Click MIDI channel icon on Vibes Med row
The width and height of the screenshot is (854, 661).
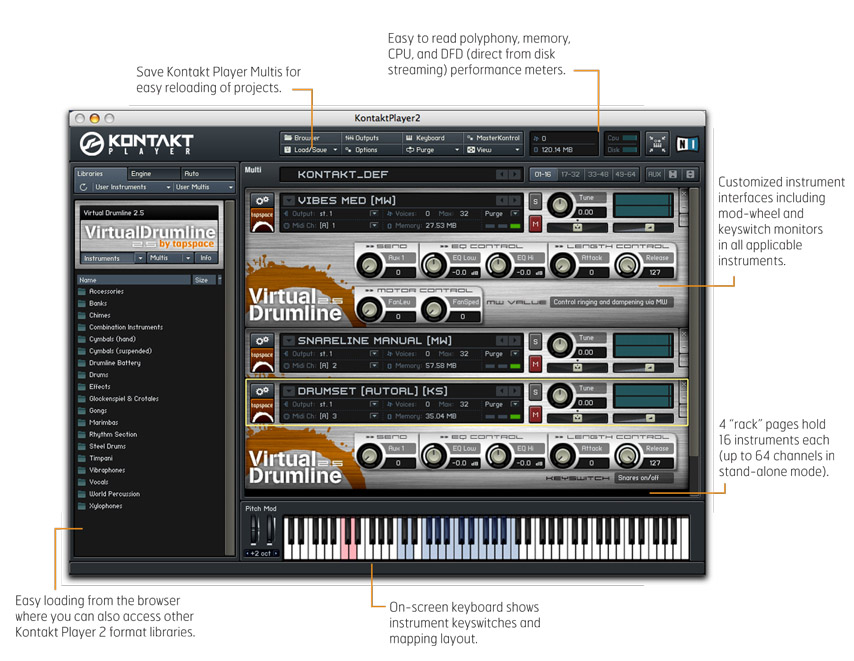click(286, 225)
